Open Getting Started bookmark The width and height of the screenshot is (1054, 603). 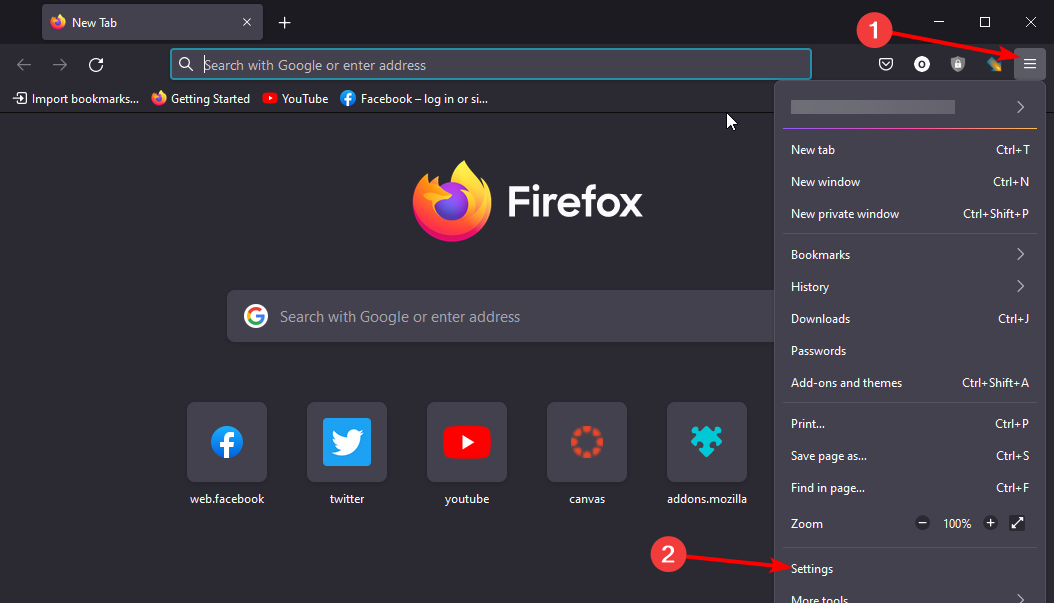coord(201,99)
